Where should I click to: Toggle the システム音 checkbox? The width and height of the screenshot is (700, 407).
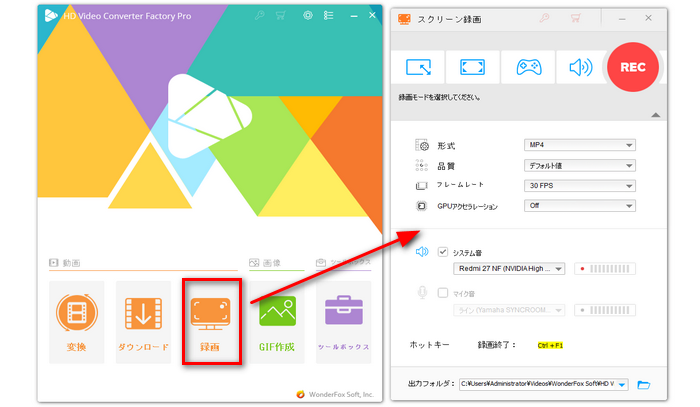point(442,252)
